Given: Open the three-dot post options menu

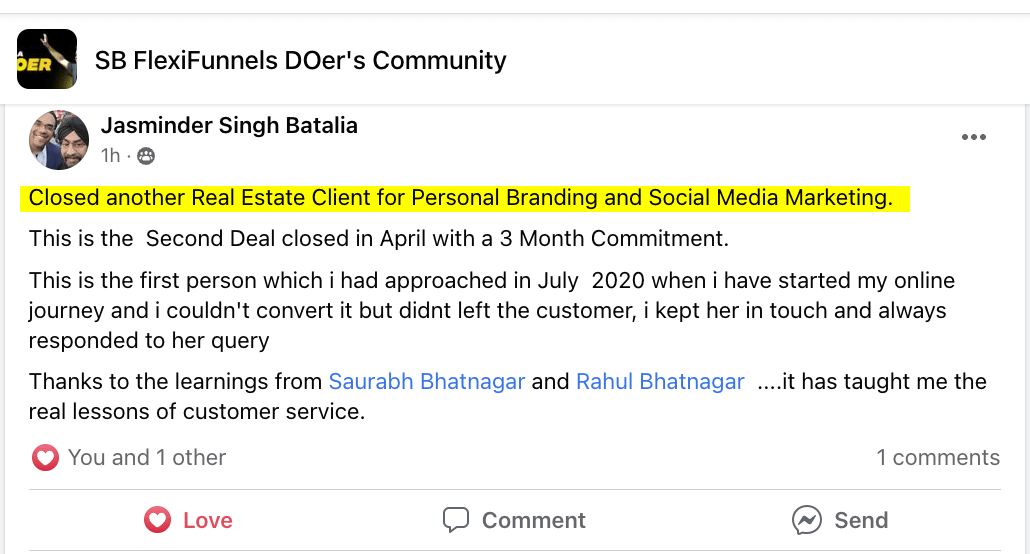Looking at the screenshot, I should pos(973,138).
